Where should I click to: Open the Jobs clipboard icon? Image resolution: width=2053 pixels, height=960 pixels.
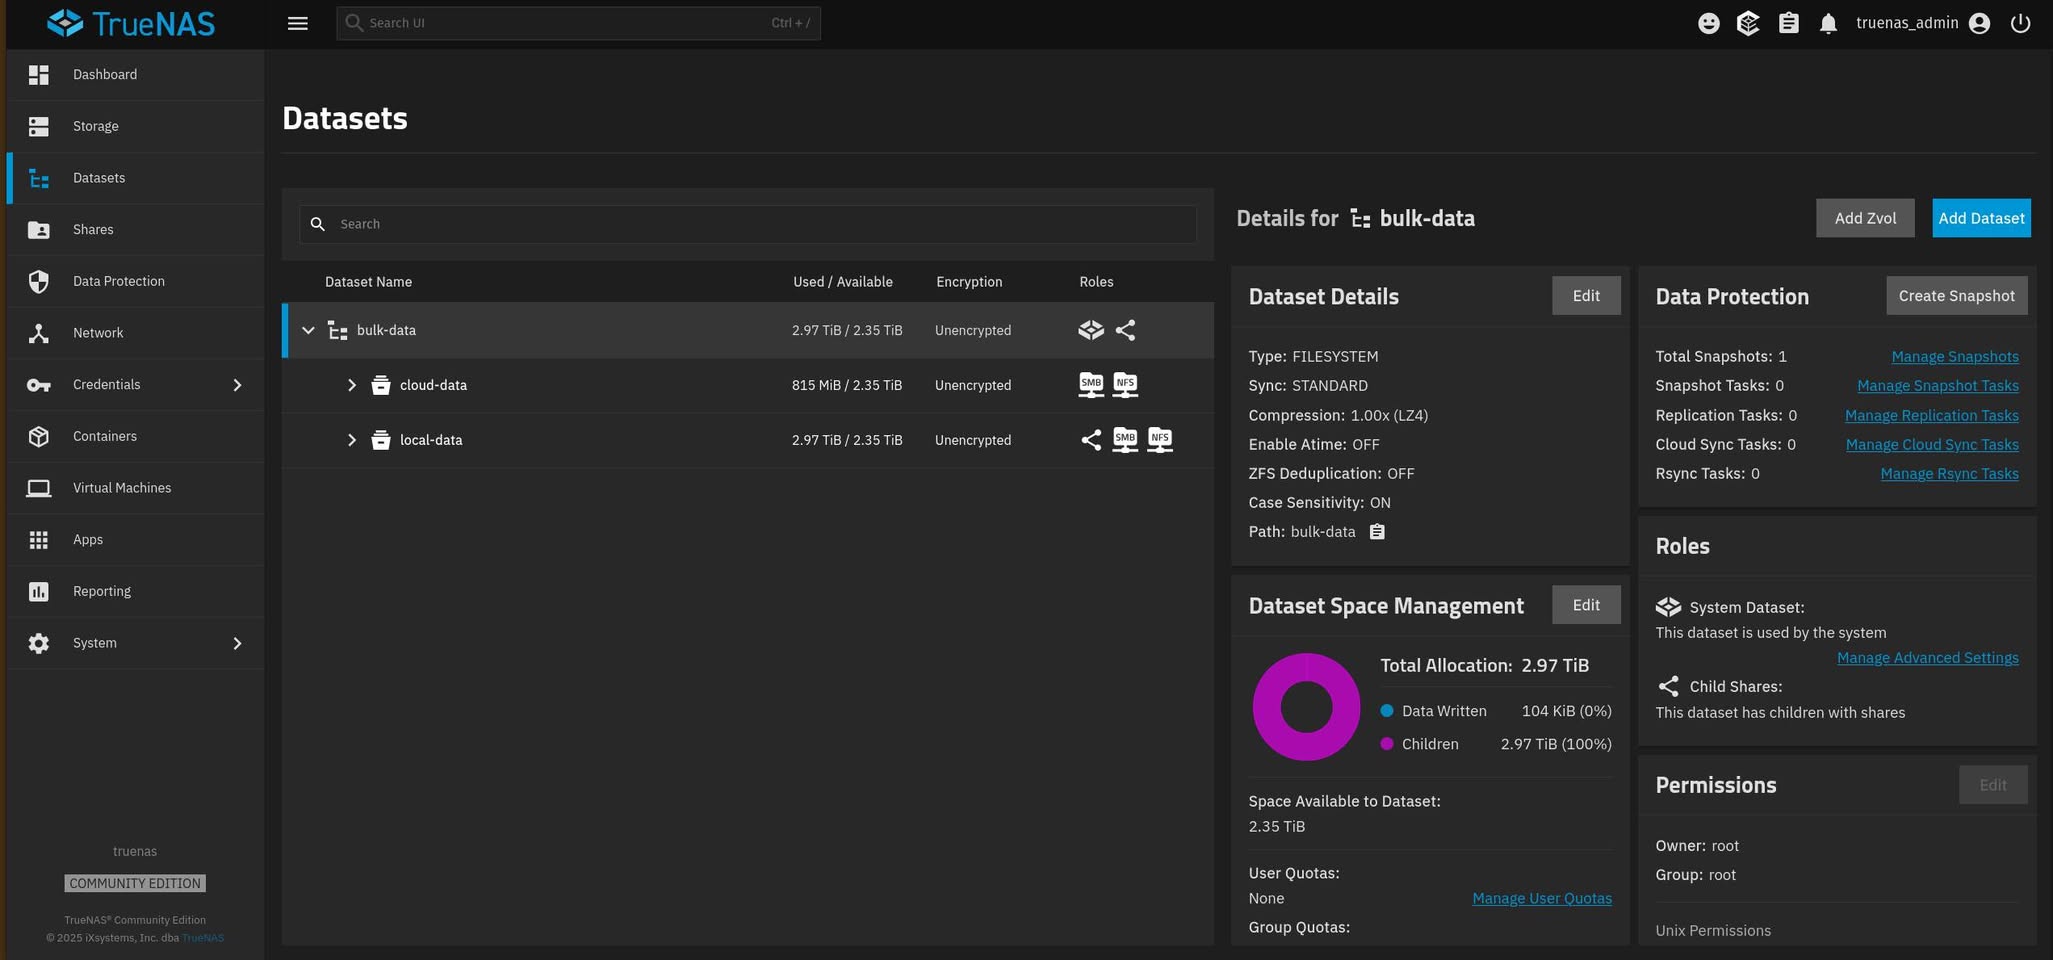coord(1789,23)
